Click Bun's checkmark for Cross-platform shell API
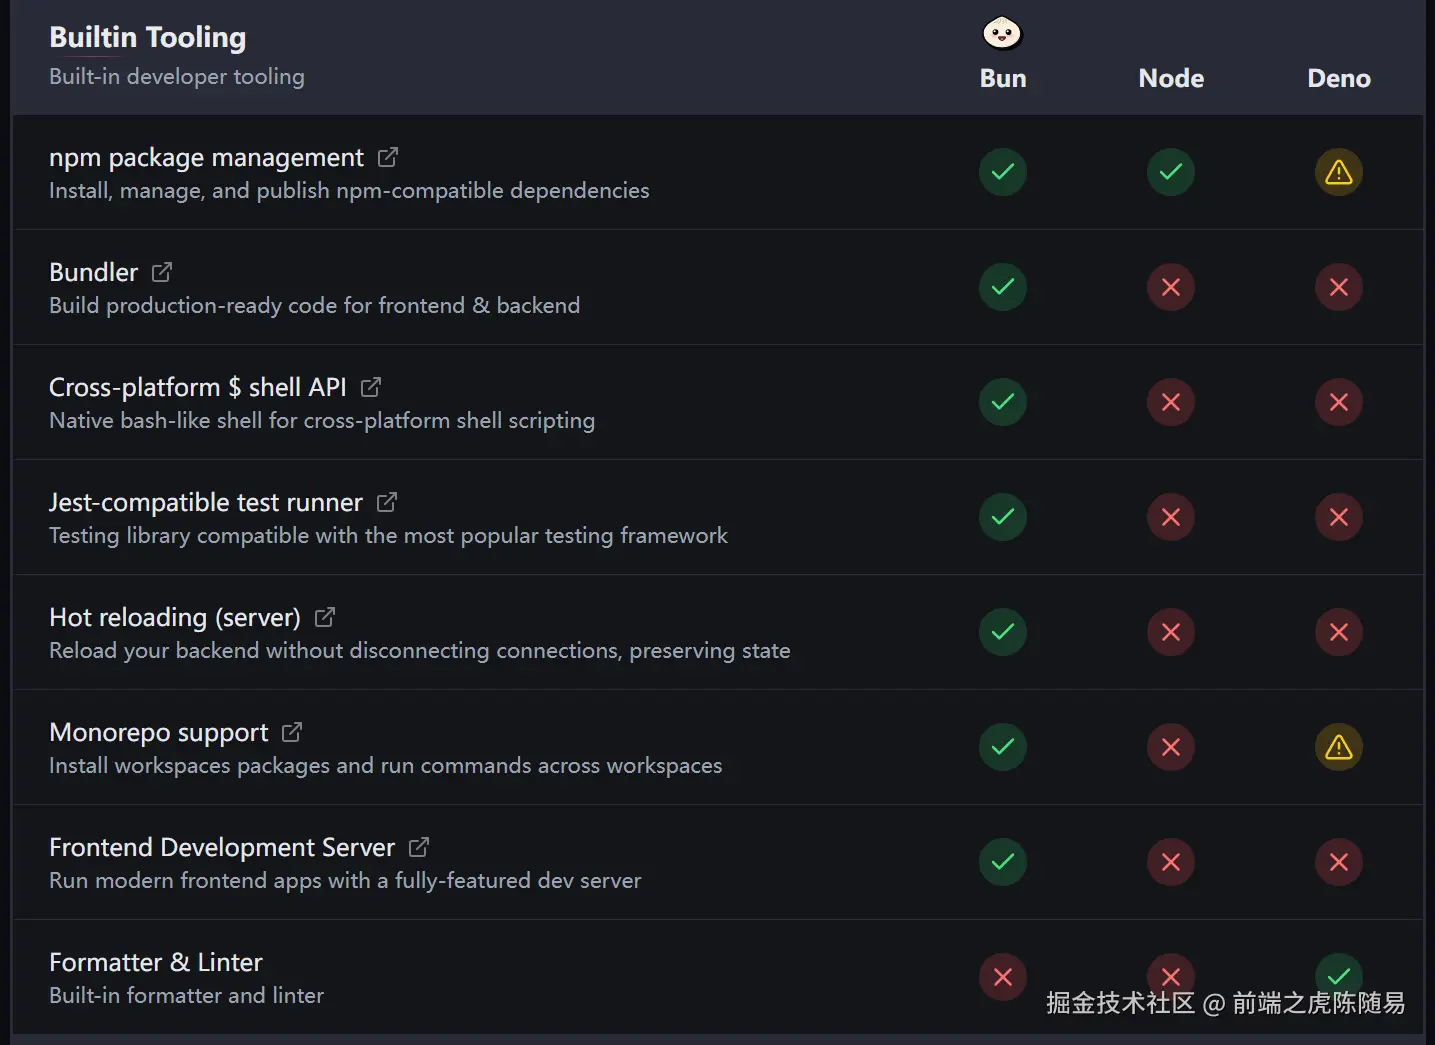 click(1003, 402)
